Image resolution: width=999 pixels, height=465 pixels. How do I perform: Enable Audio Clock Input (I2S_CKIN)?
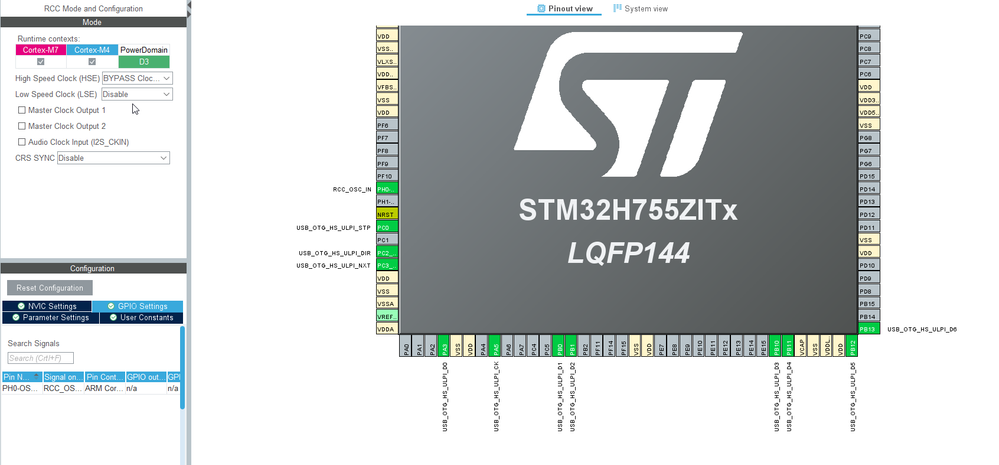click(22, 142)
